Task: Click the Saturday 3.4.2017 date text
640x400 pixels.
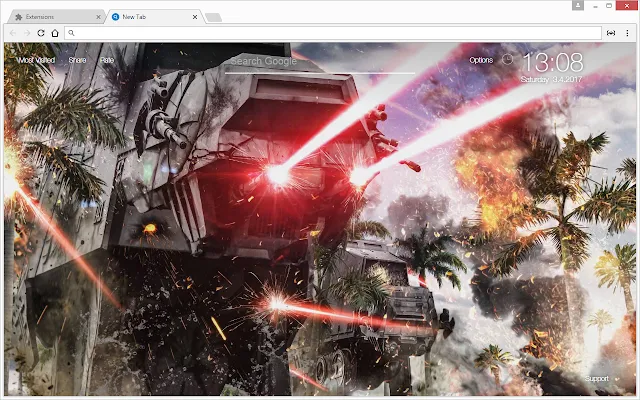Action: coord(551,79)
